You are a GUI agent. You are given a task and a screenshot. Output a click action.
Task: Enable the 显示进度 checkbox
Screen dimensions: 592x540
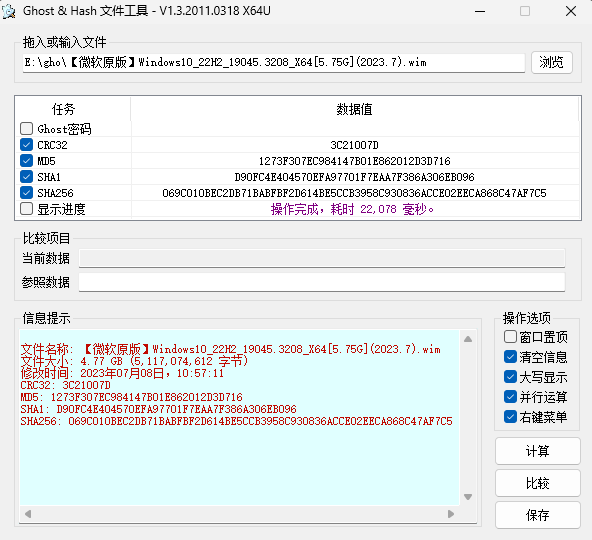tap(26, 208)
